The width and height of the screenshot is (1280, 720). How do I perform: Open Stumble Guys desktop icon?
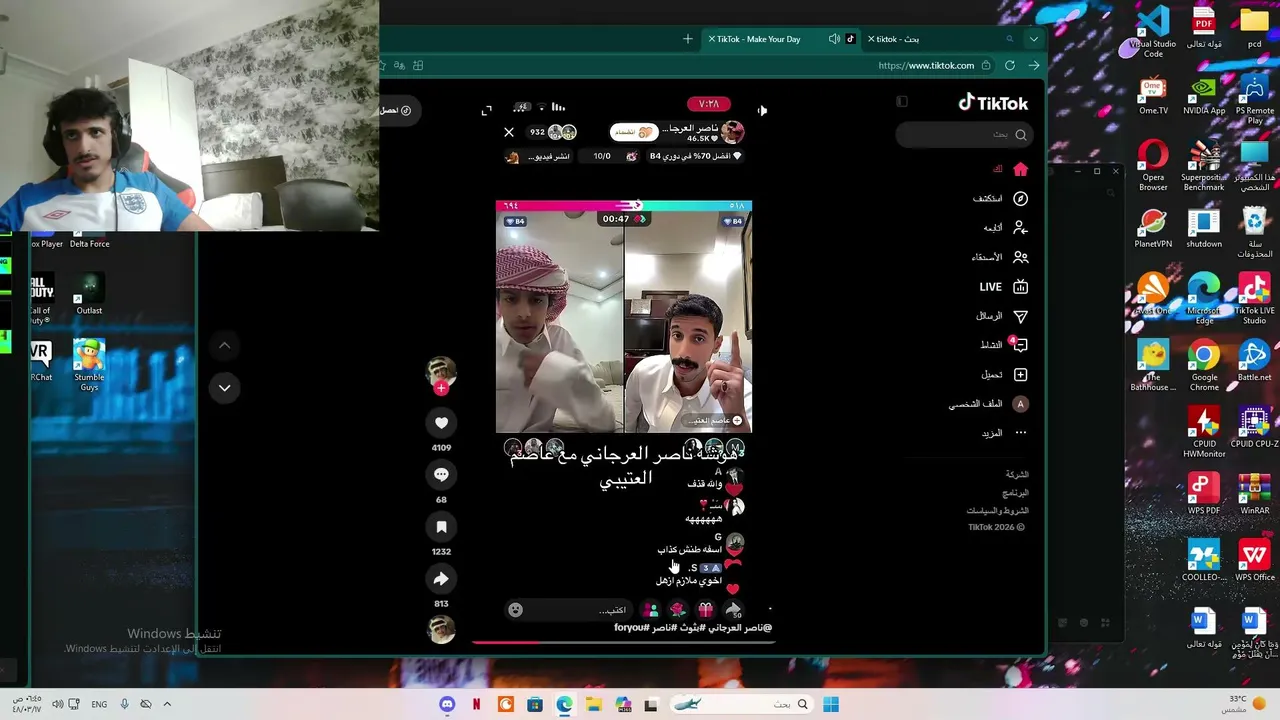89,365
